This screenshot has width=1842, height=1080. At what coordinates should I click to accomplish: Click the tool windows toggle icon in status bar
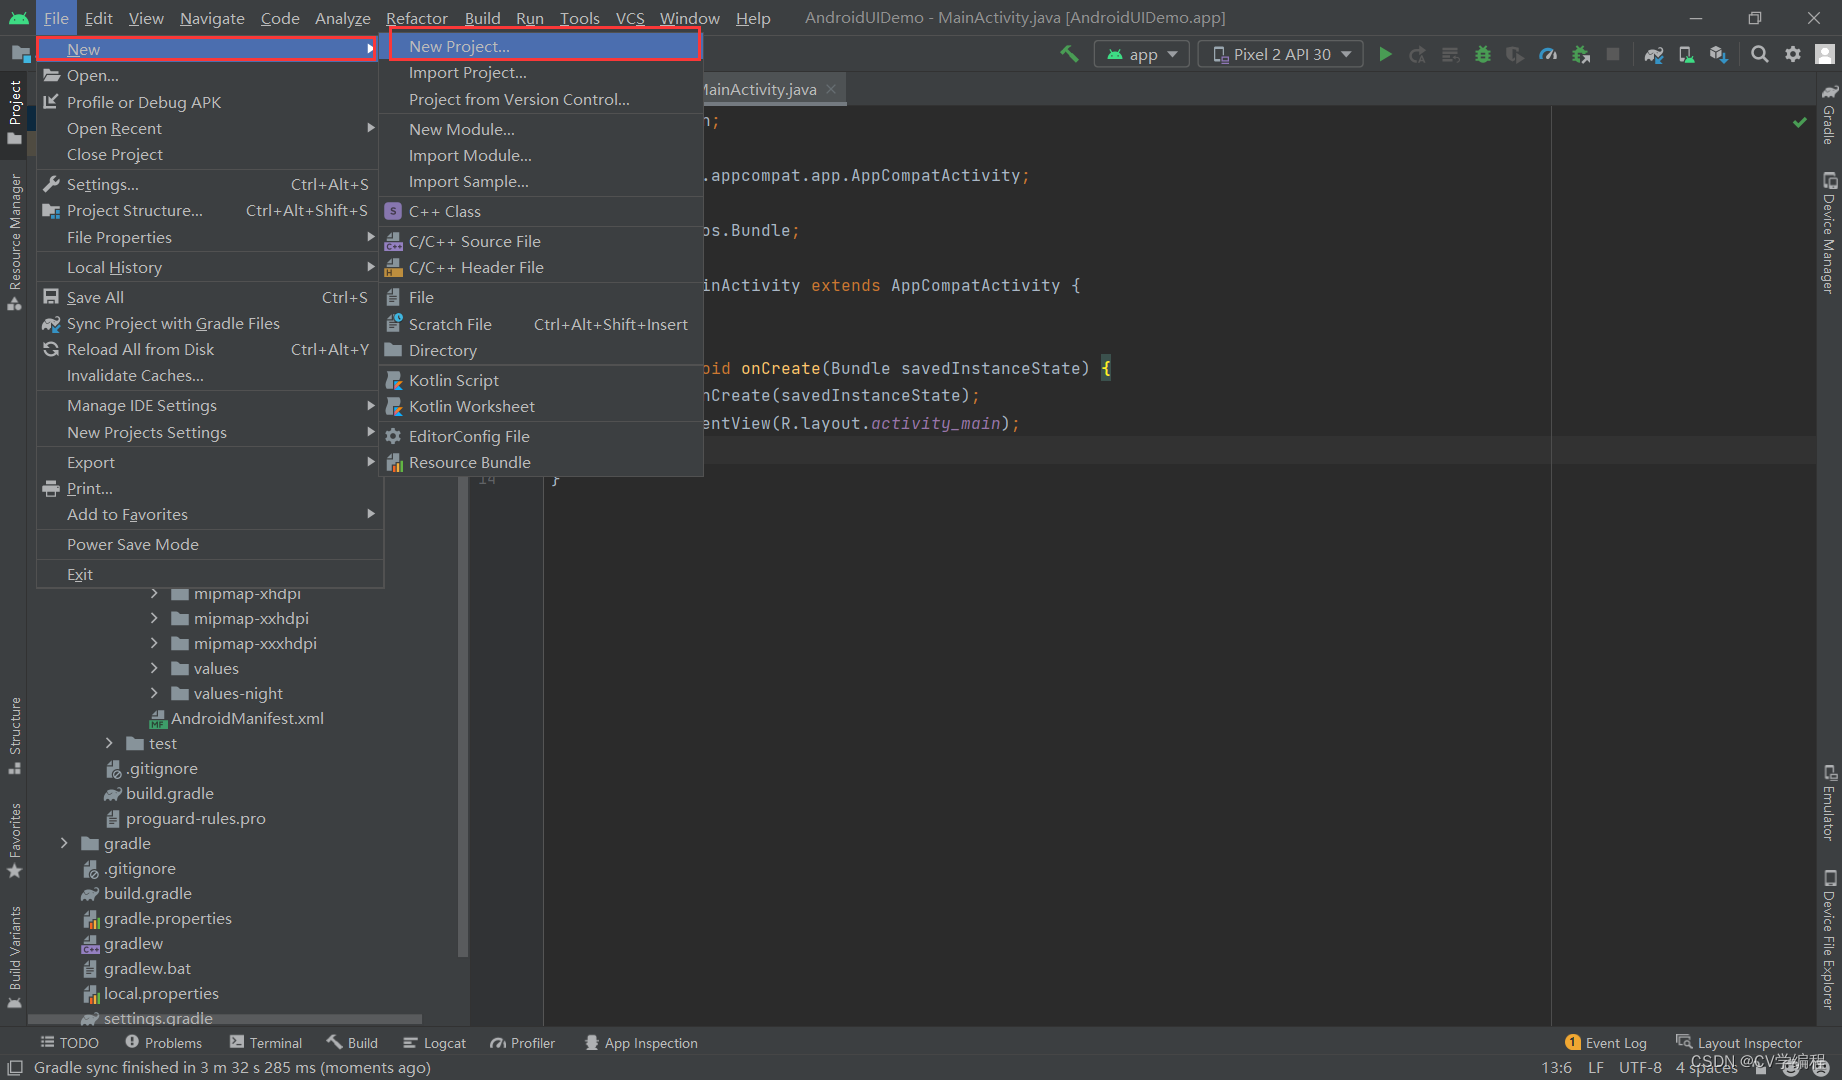[14, 1067]
